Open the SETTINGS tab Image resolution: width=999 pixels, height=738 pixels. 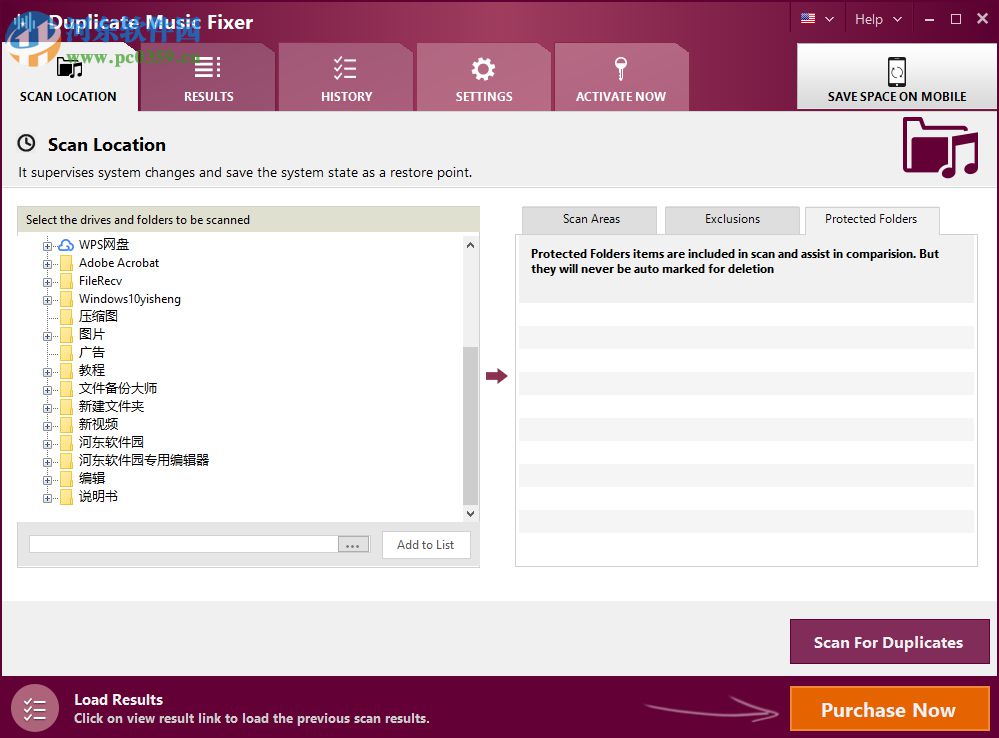pos(483,78)
